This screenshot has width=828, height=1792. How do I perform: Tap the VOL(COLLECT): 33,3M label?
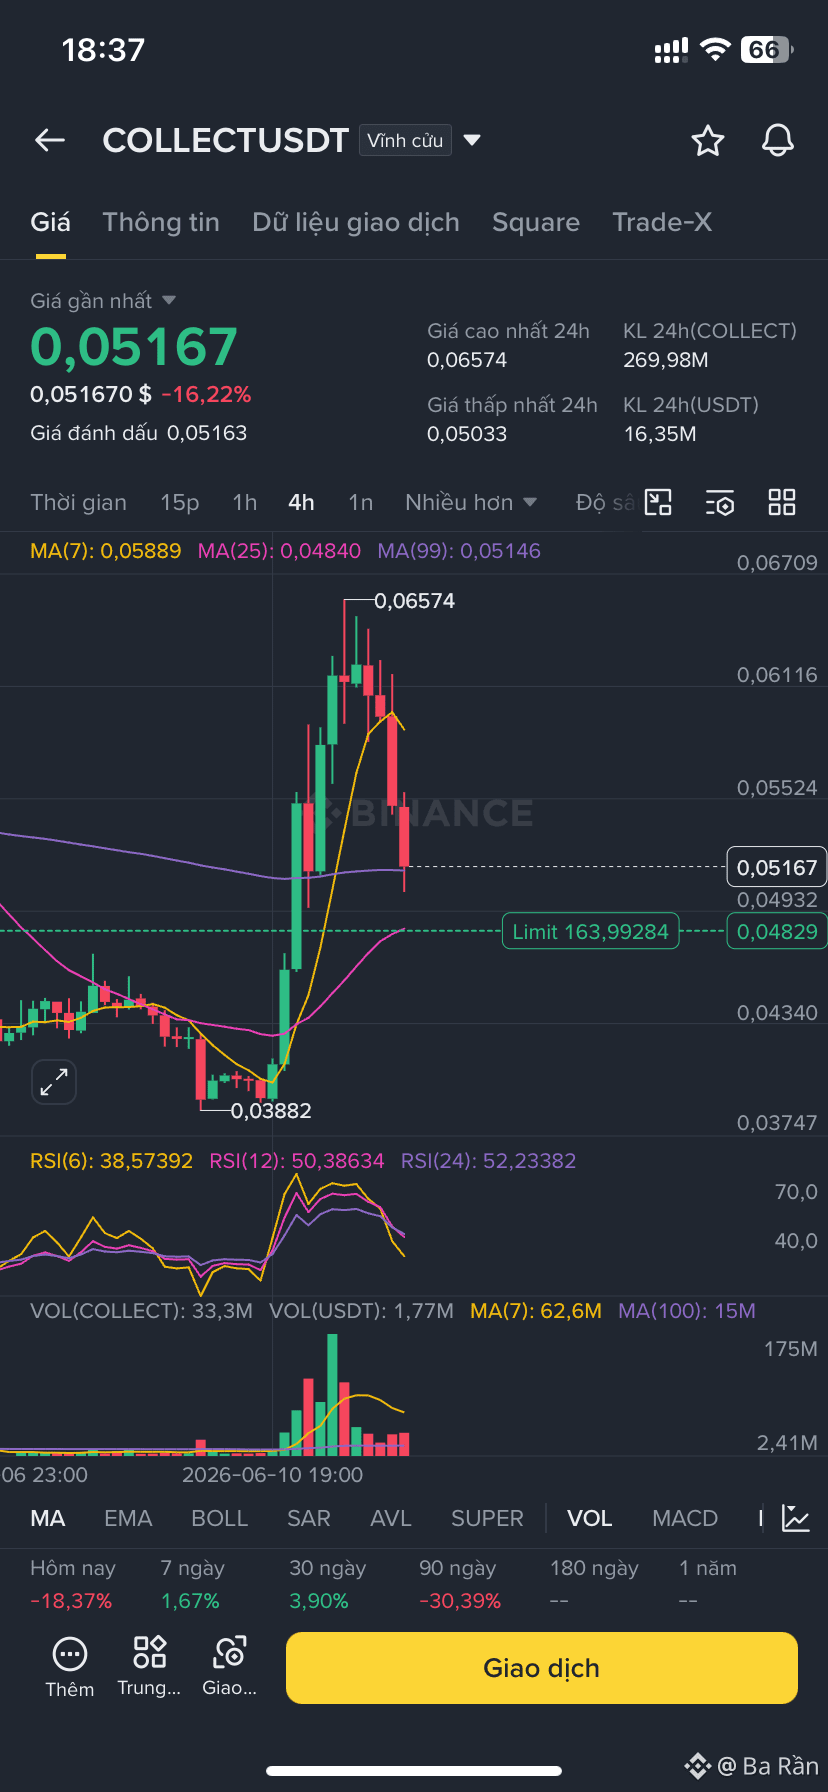(141, 1311)
